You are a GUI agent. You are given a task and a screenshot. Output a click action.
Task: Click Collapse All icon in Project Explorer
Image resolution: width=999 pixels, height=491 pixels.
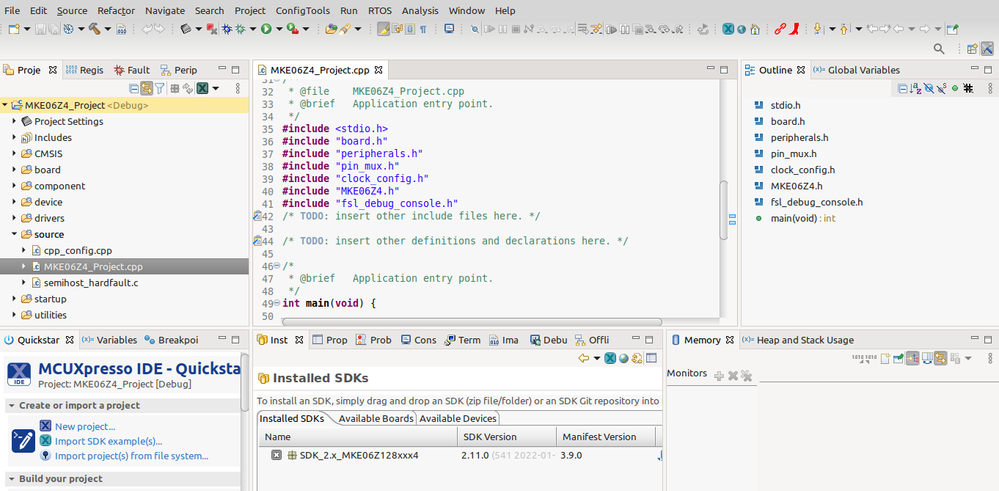[134, 89]
